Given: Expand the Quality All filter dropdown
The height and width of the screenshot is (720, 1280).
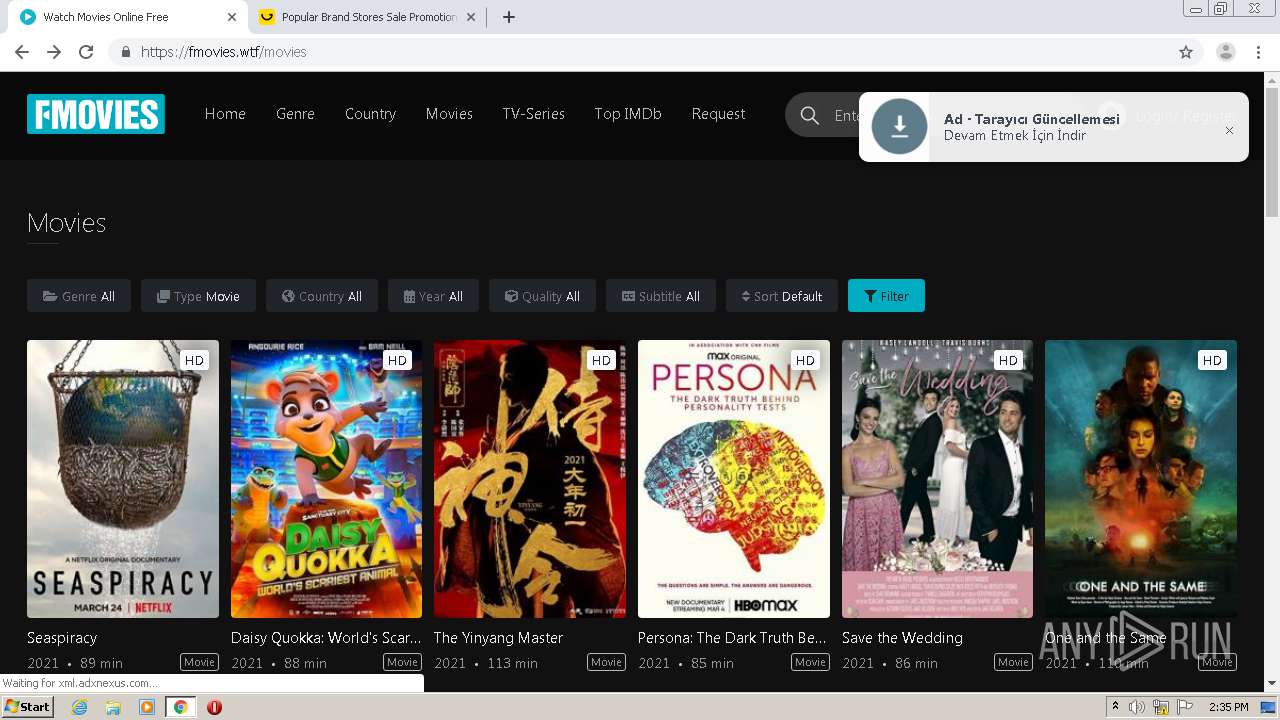Looking at the screenshot, I should [542, 296].
